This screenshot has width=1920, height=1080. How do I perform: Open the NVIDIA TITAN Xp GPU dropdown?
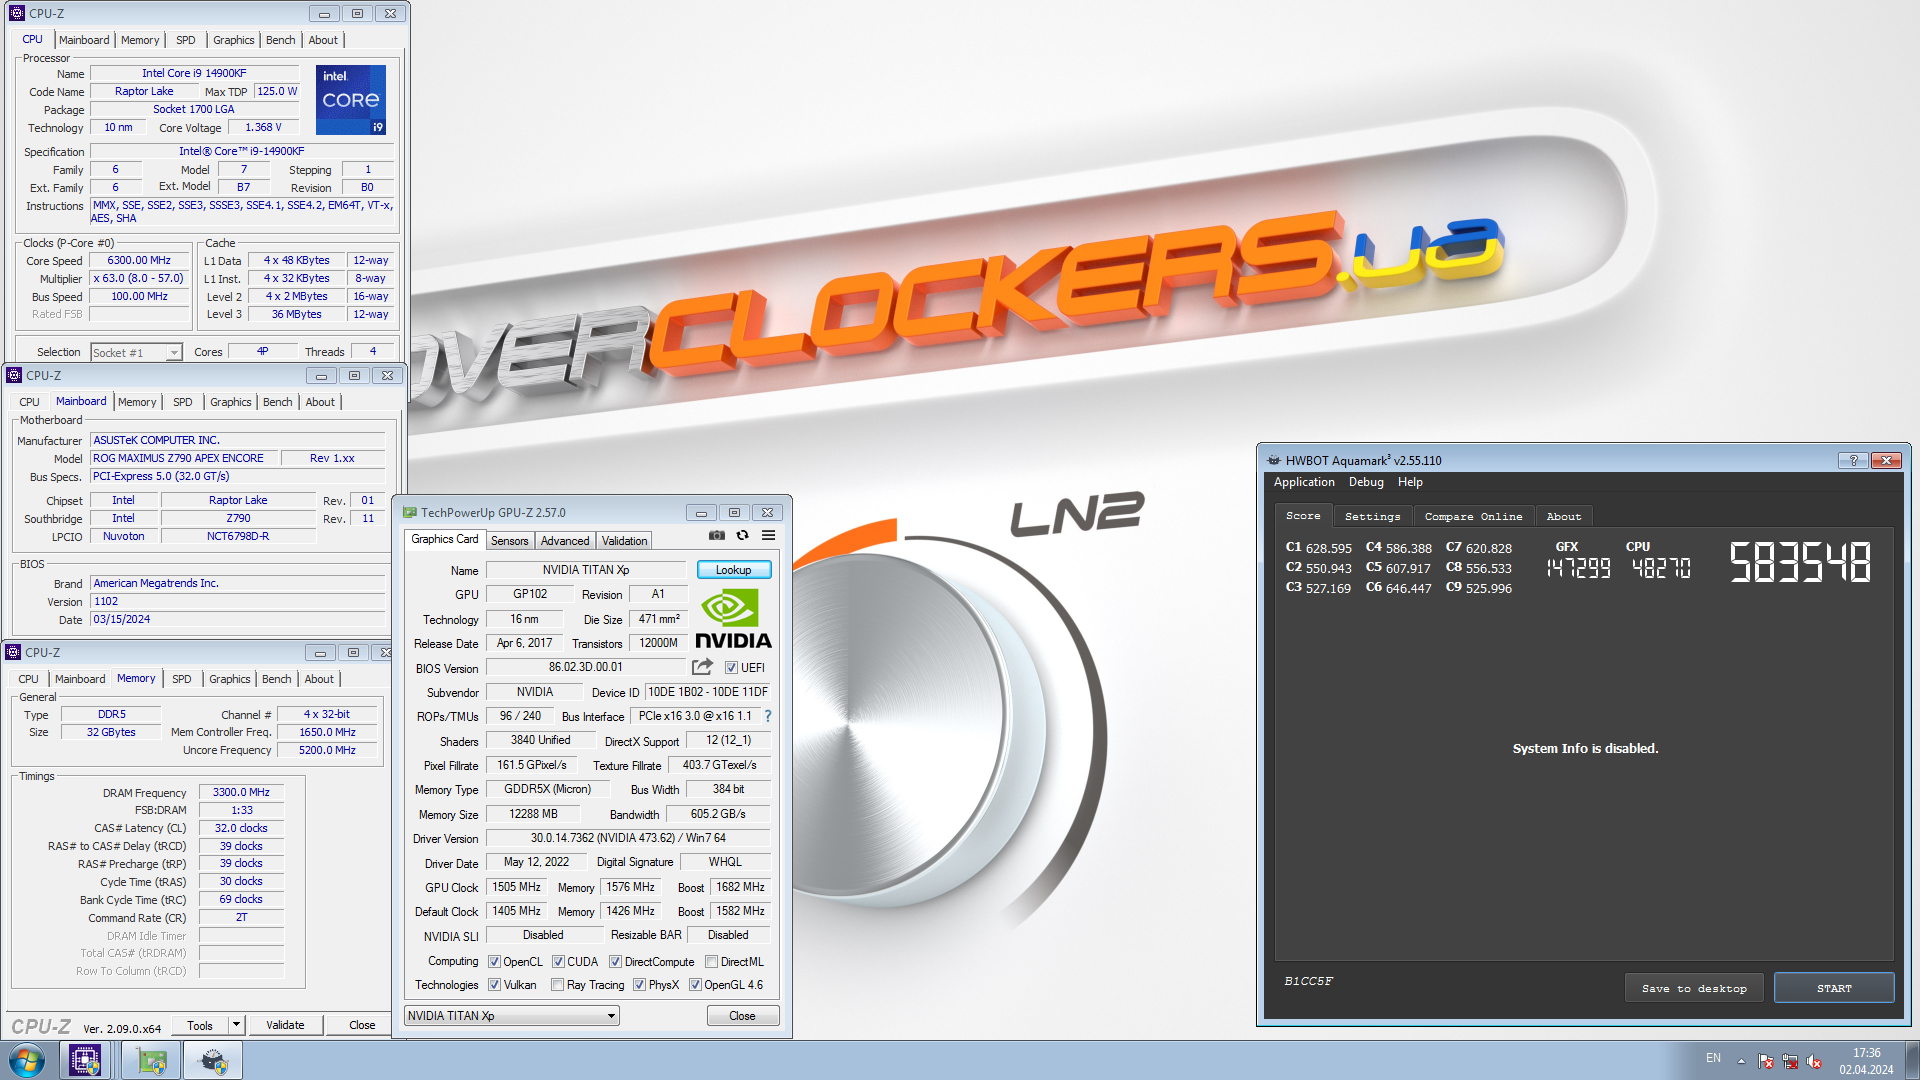click(x=511, y=1016)
